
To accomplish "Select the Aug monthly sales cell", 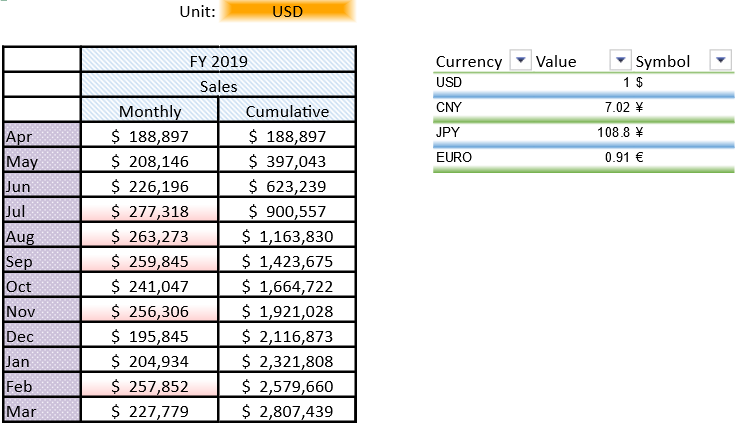I will tap(150, 236).
